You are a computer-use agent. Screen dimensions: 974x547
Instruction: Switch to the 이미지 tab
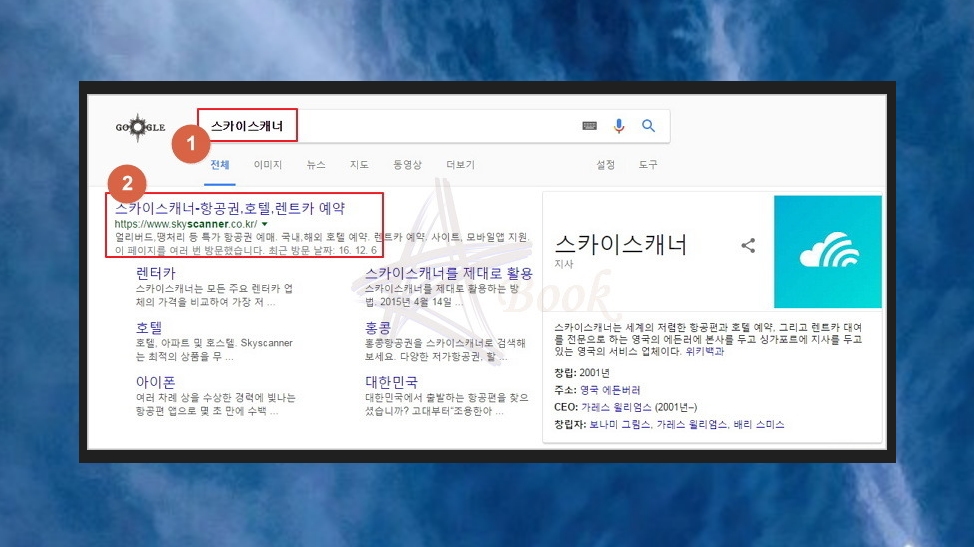(x=268, y=165)
